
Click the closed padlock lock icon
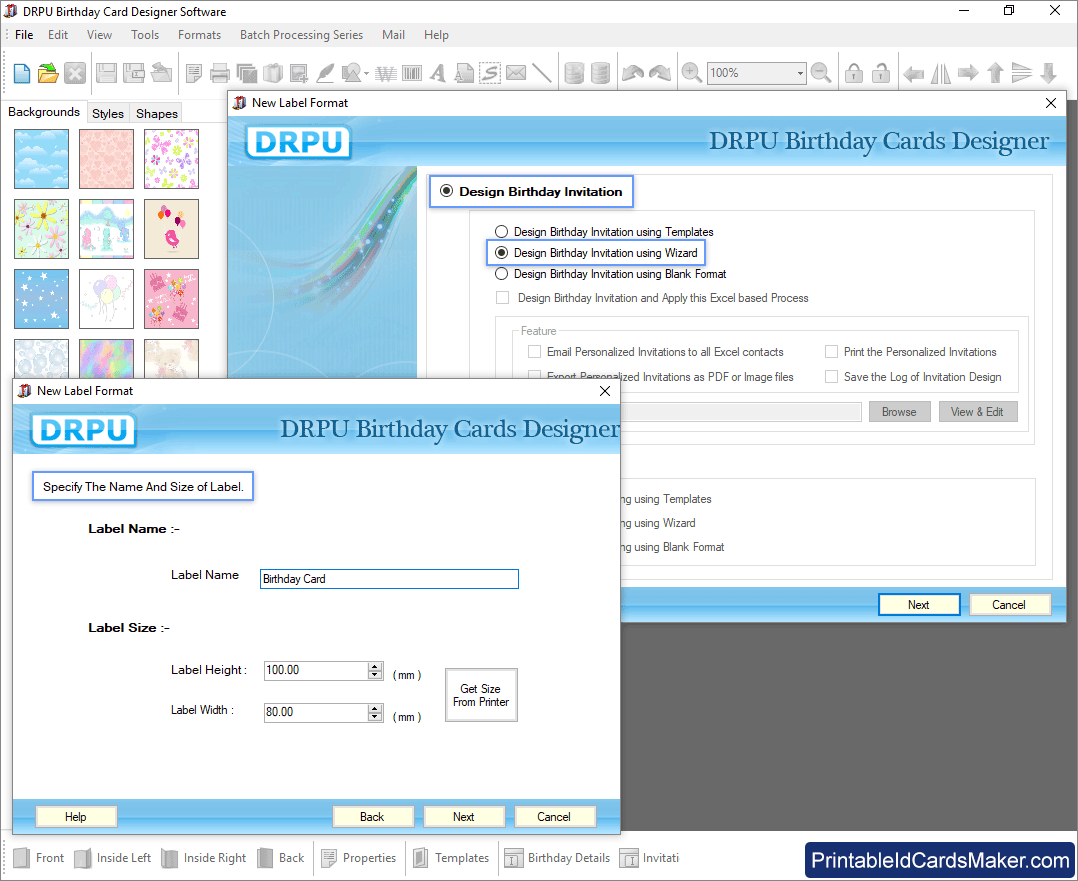pos(854,73)
